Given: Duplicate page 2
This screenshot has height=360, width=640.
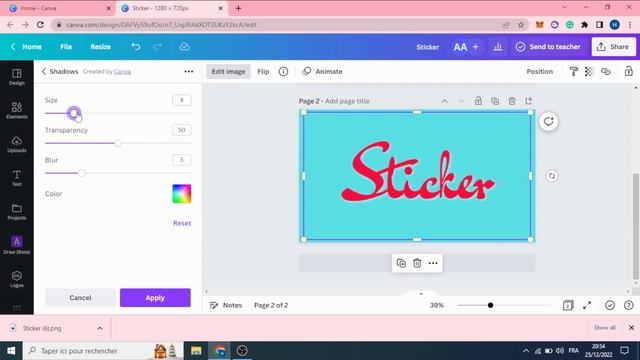Looking at the screenshot, I should click(x=495, y=101).
